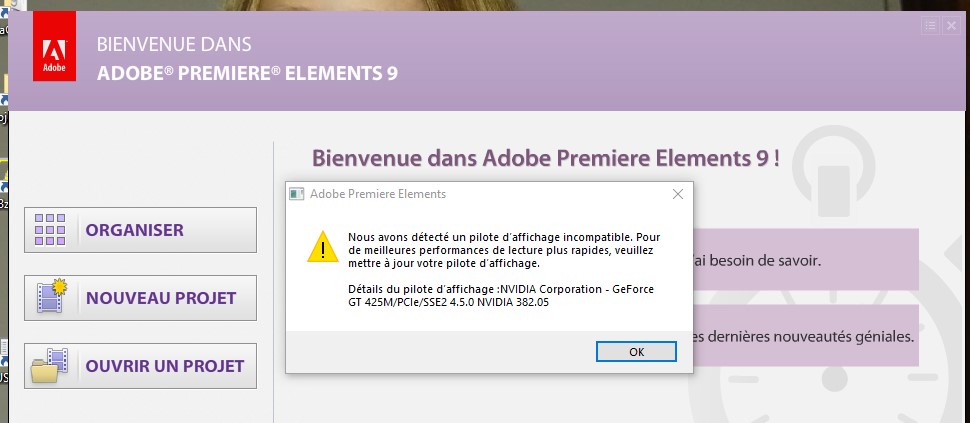The height and width of the screenshot is (423, 970).
Task: Click the 'BIENVENUE DANS' header title text
Action: [174, 45]
